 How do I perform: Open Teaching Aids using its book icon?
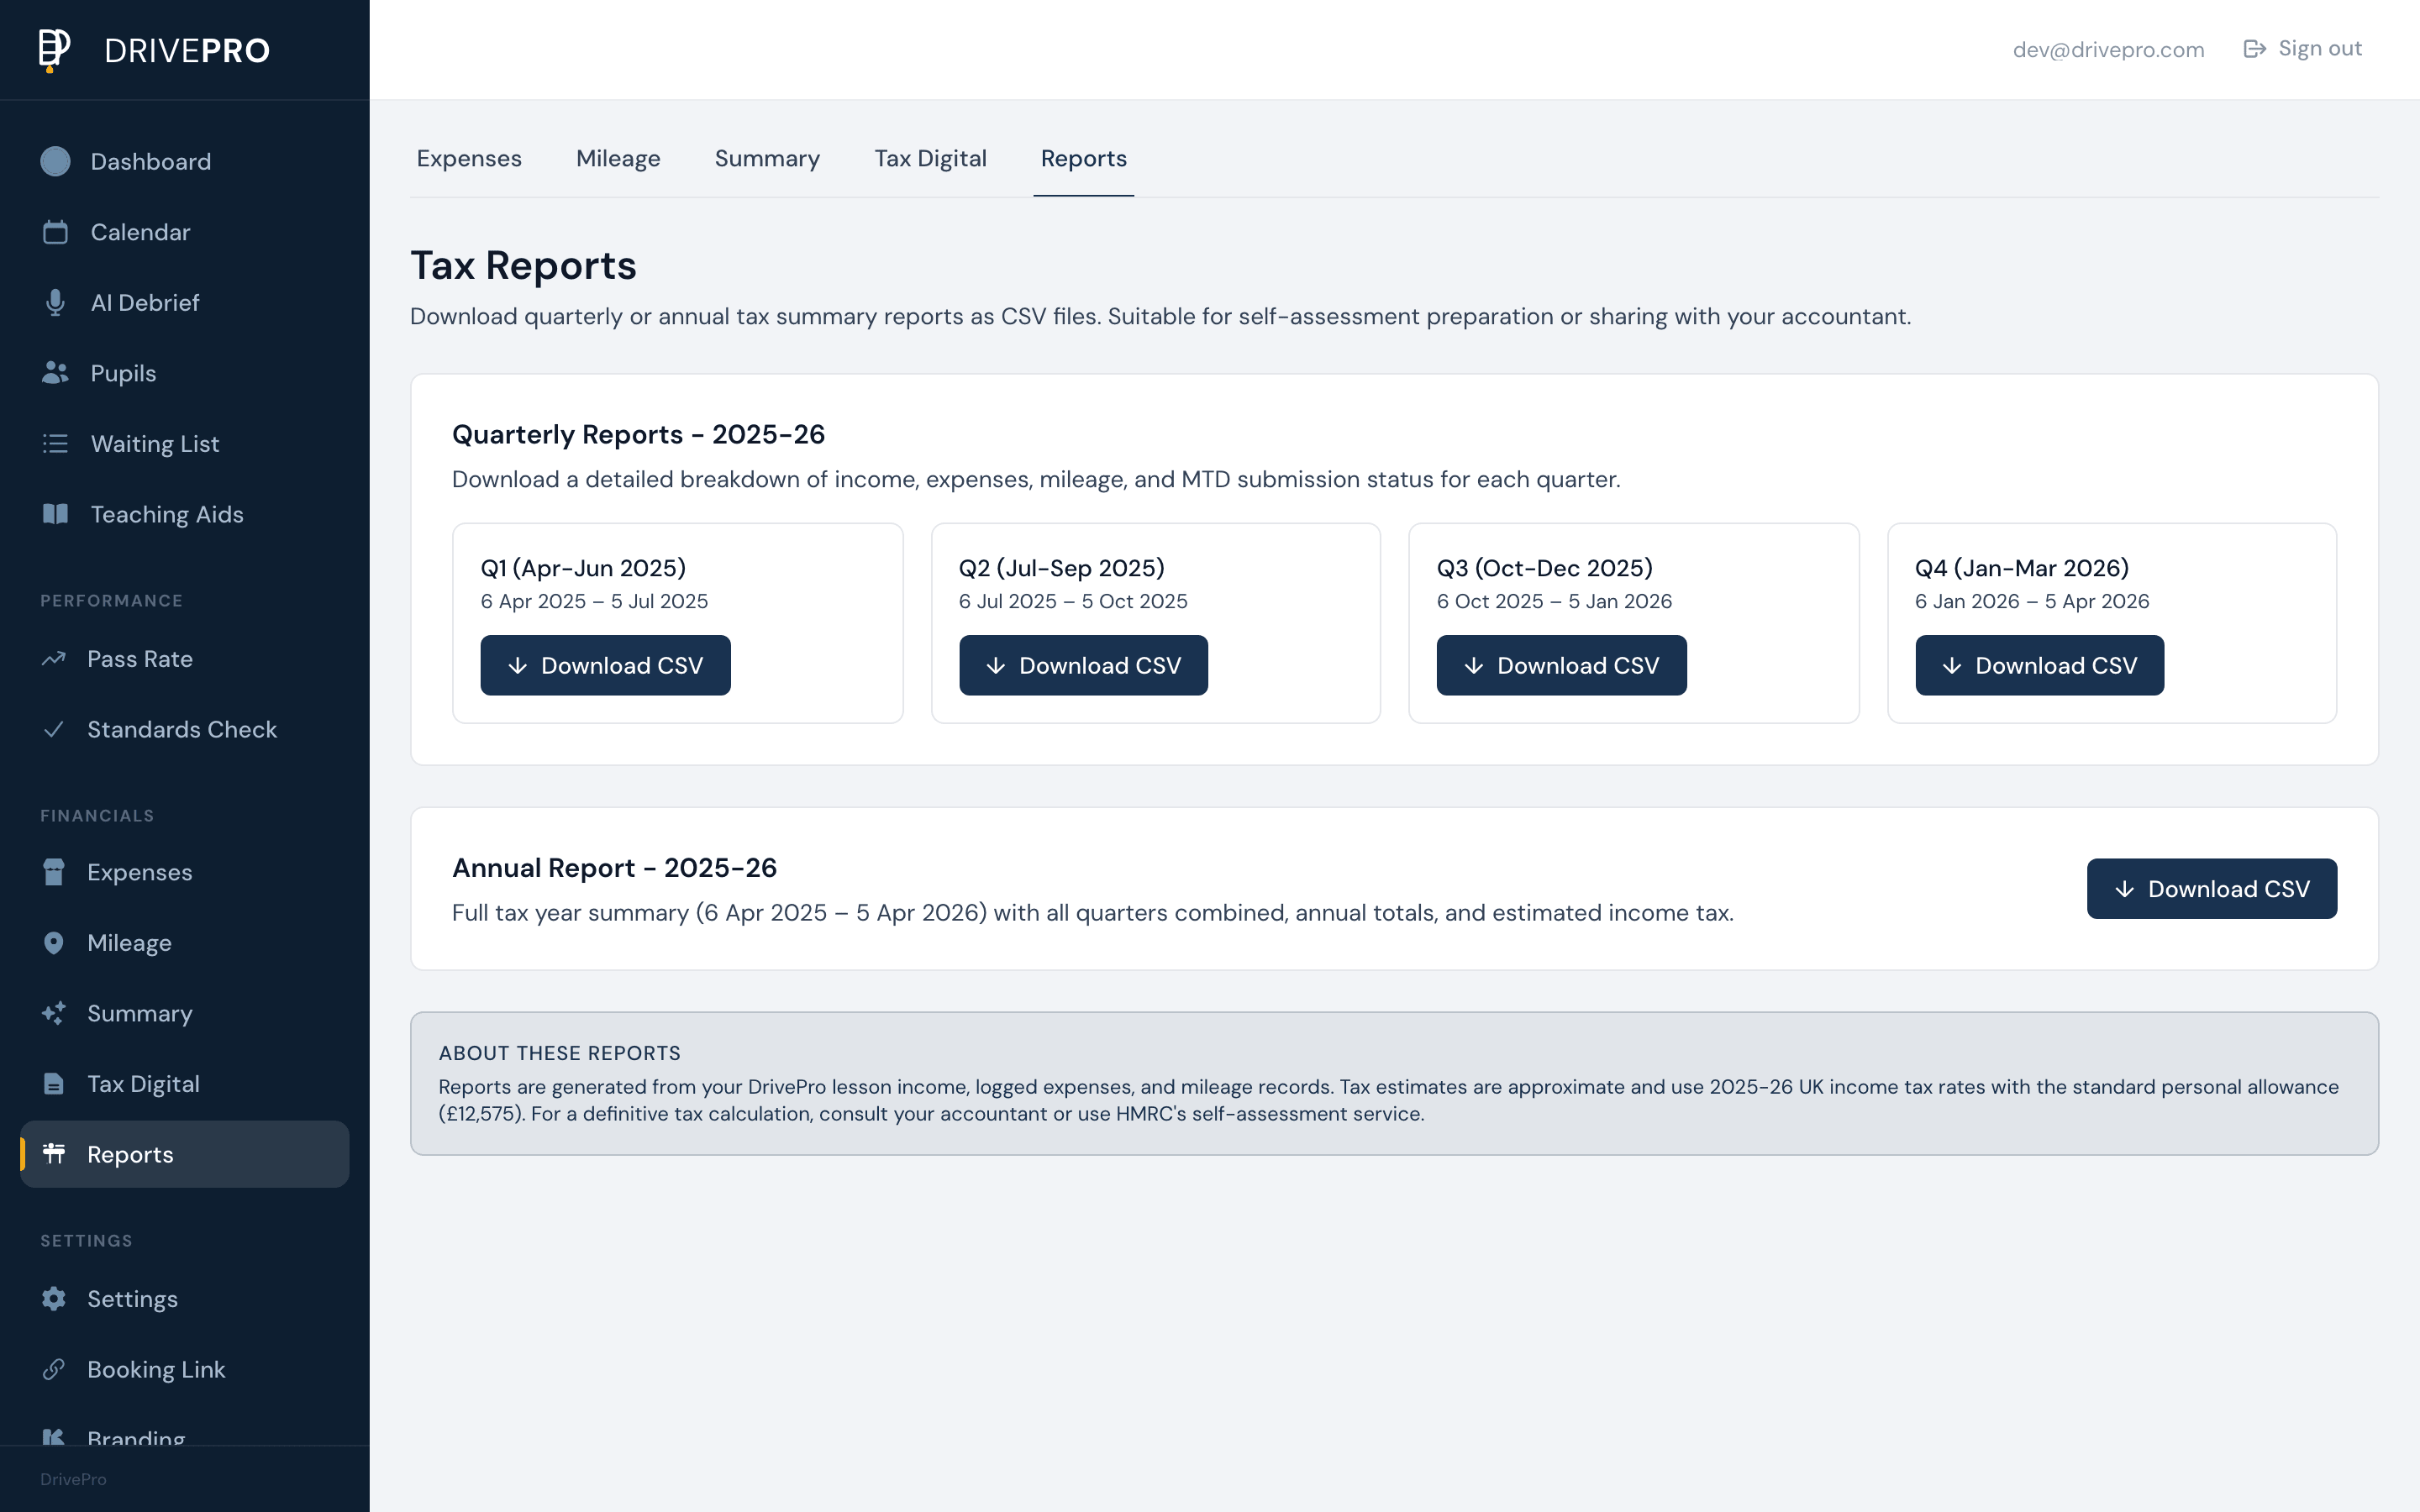pos(55,514)
